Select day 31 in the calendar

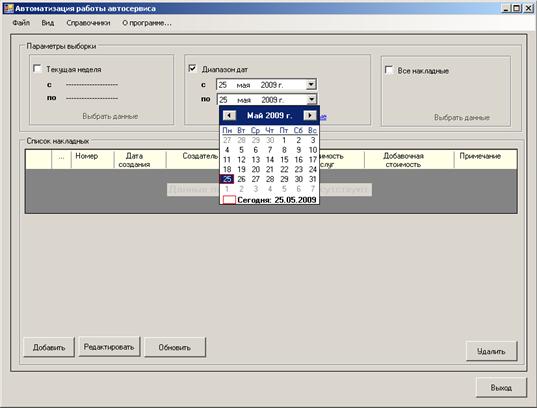pos(312,179)
